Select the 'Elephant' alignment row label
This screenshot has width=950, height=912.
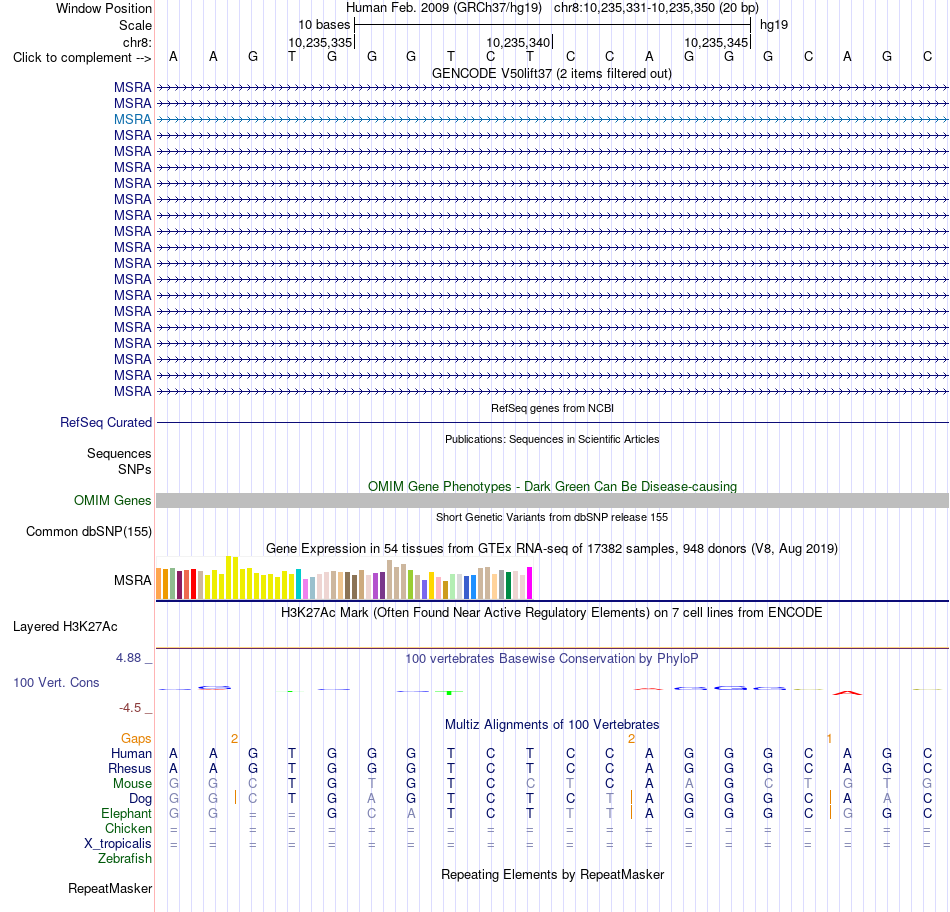126,813
